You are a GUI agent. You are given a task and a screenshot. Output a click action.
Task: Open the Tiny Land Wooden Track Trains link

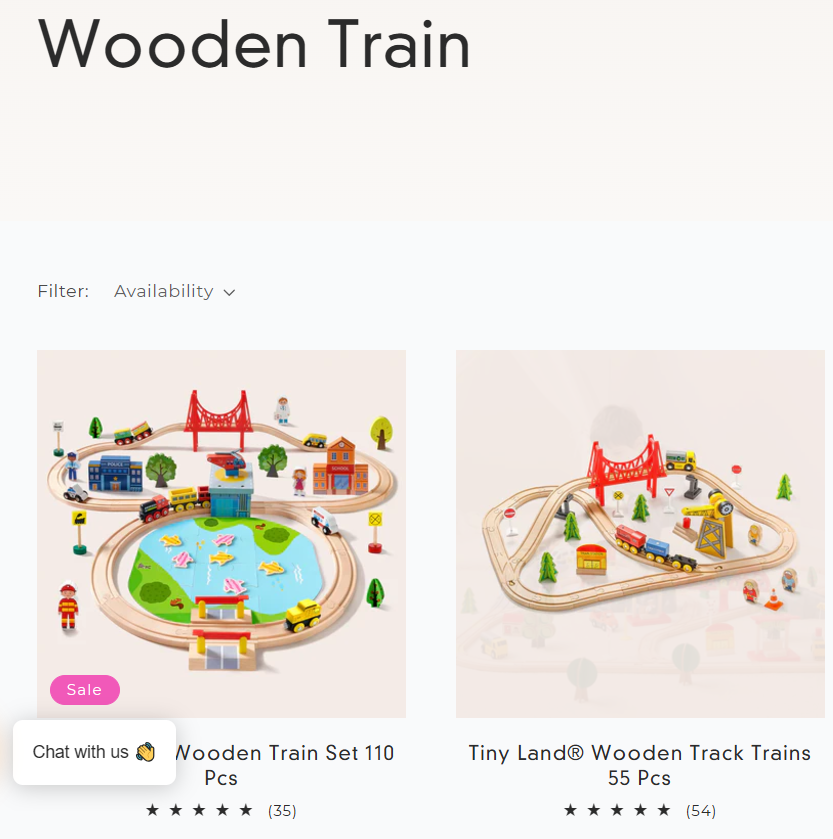639,765
